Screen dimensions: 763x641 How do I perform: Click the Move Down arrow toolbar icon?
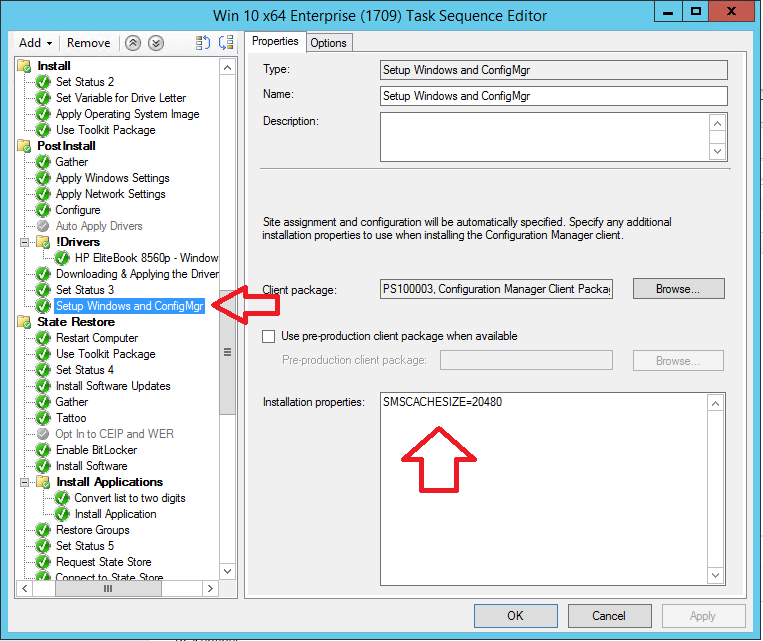155,43
